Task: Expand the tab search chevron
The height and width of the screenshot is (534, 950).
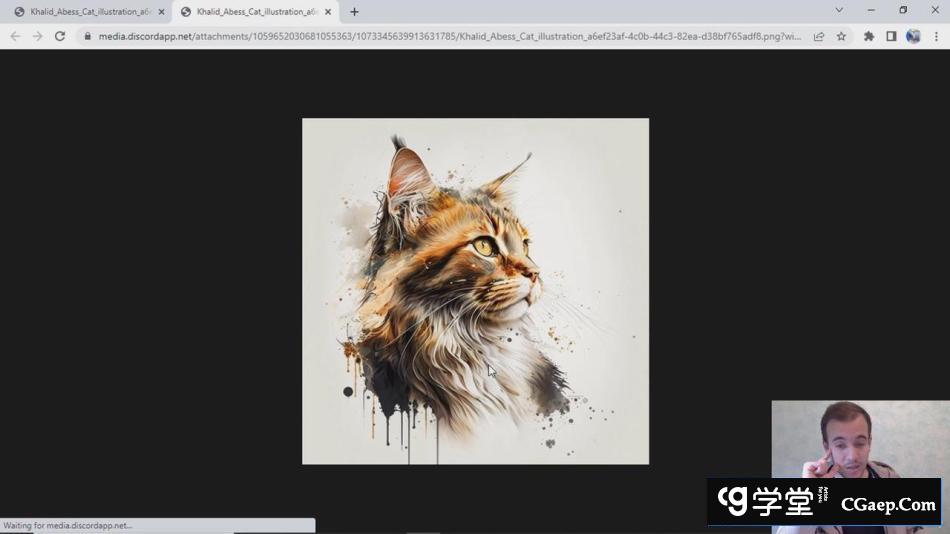Action: click(x=838, y=10)
